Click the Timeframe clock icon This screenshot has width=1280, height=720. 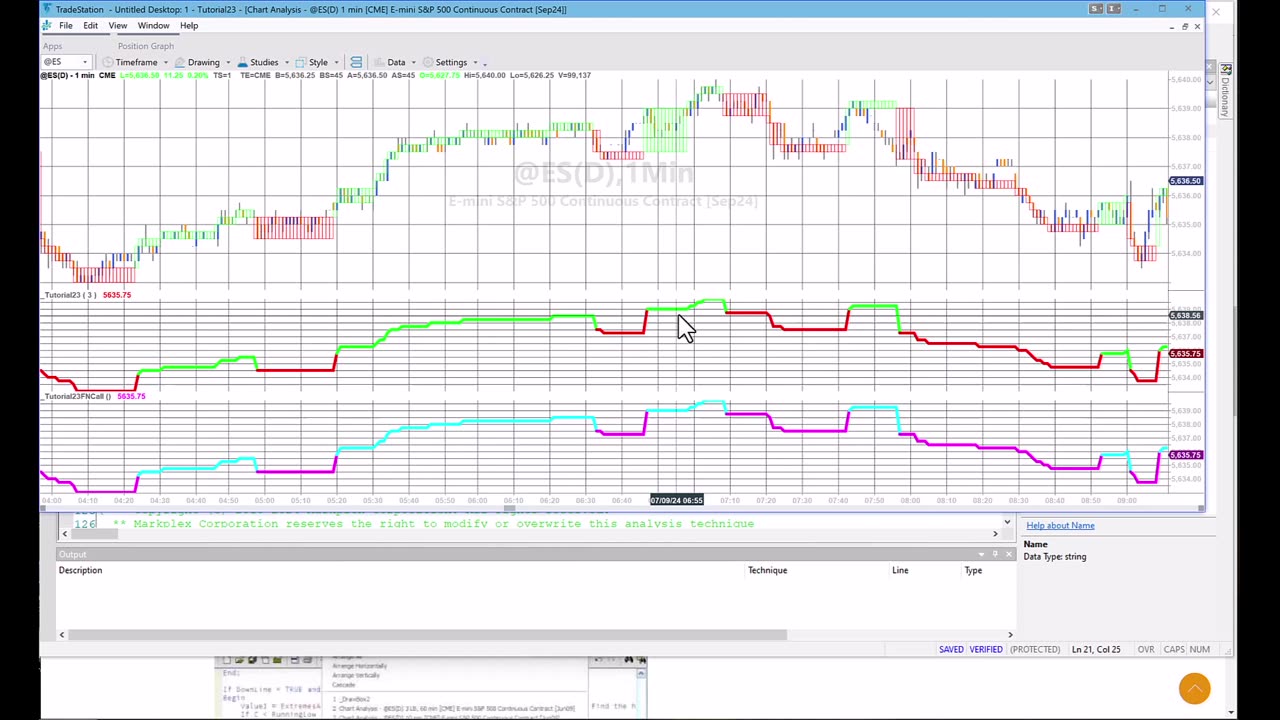[107, 62]
